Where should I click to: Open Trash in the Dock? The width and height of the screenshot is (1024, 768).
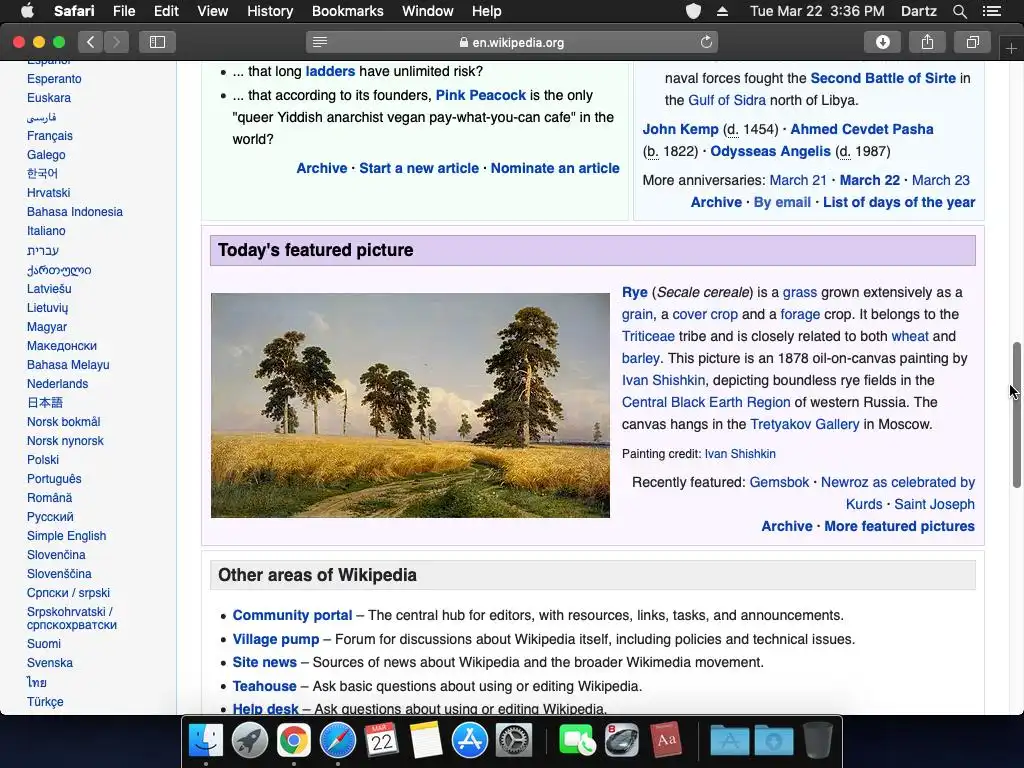pyautogui.click(x=818, y=741)
